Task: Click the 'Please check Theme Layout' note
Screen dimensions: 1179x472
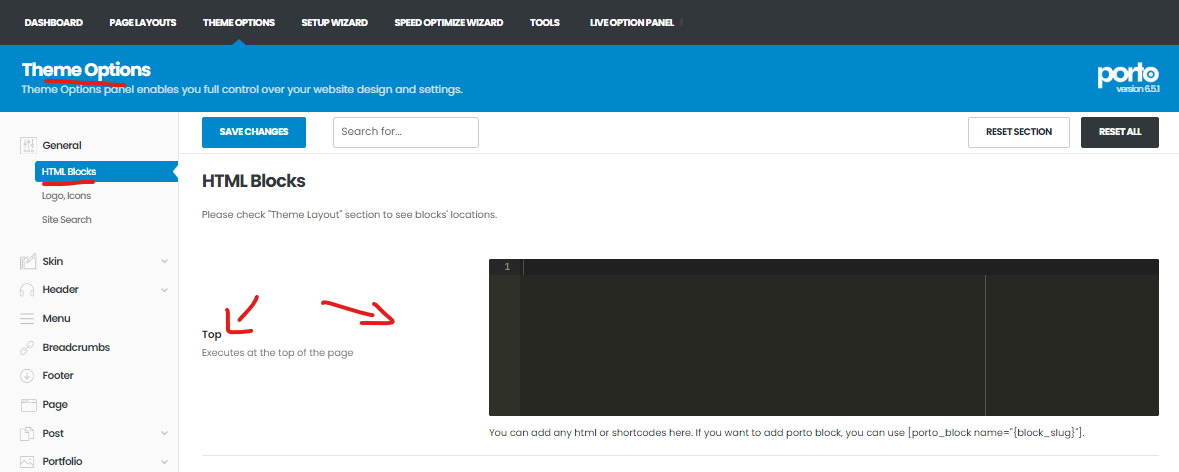Action: (x=350, y=215)
